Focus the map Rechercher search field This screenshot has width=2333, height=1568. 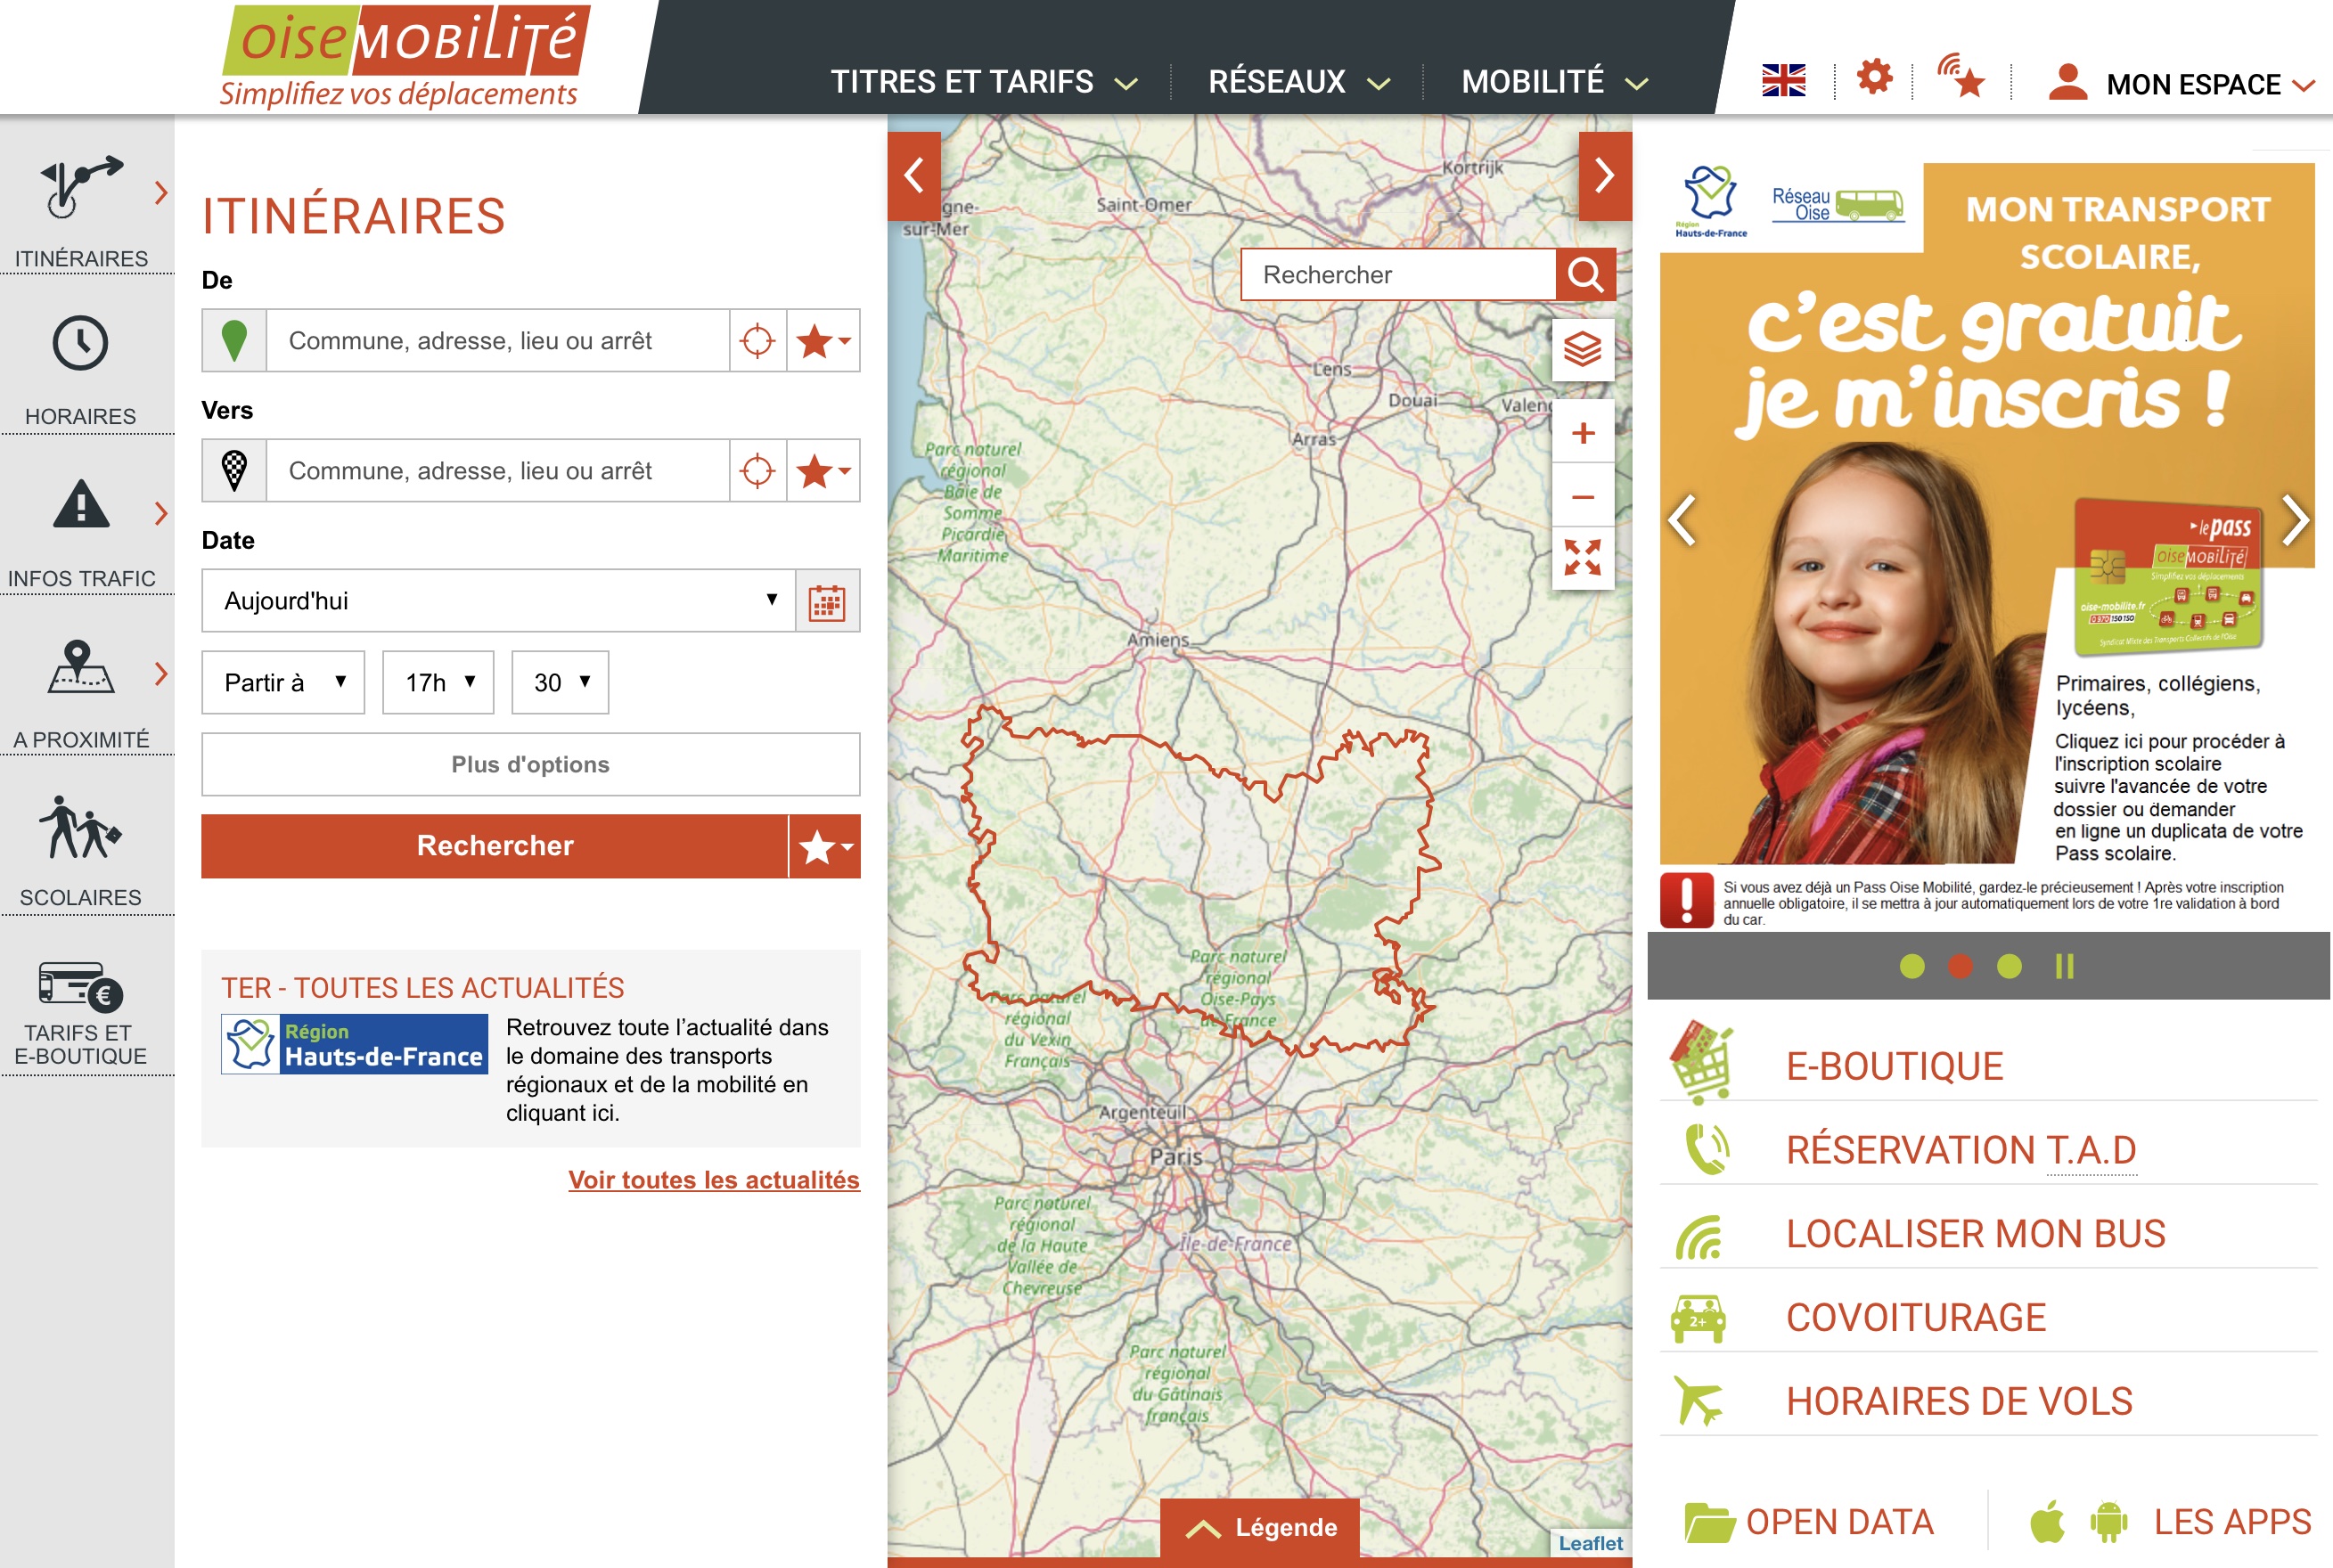click(1398, 275)
